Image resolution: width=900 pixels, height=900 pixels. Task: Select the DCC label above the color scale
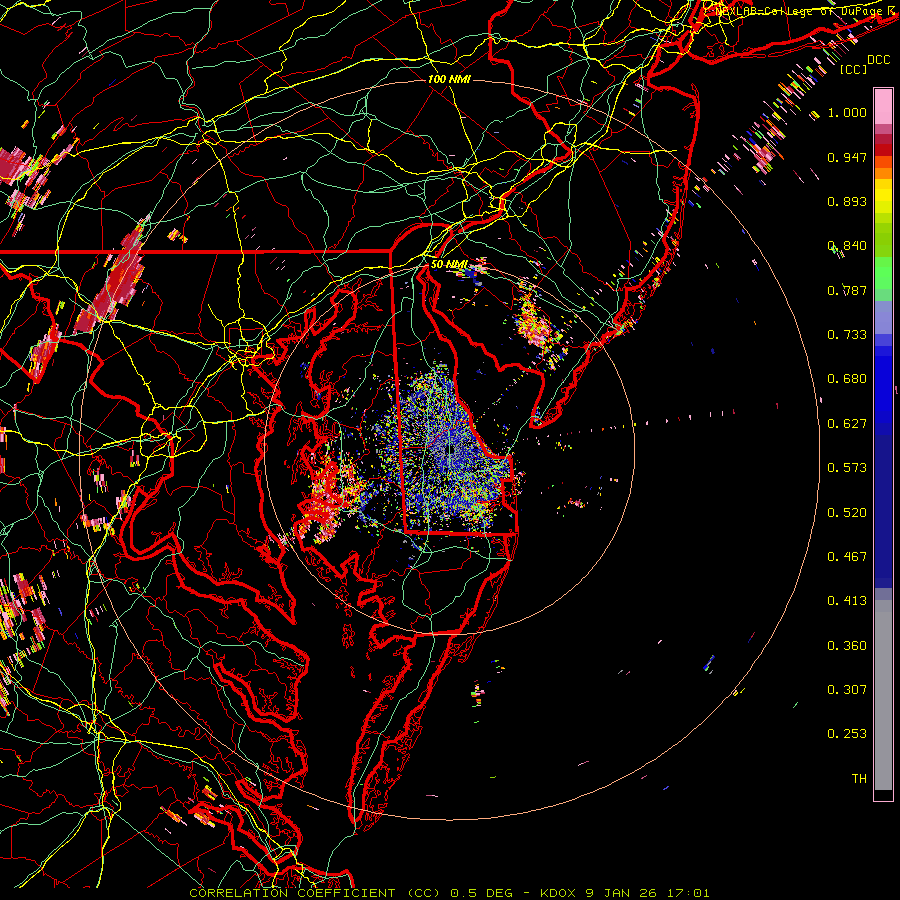[x=878, y=60]
